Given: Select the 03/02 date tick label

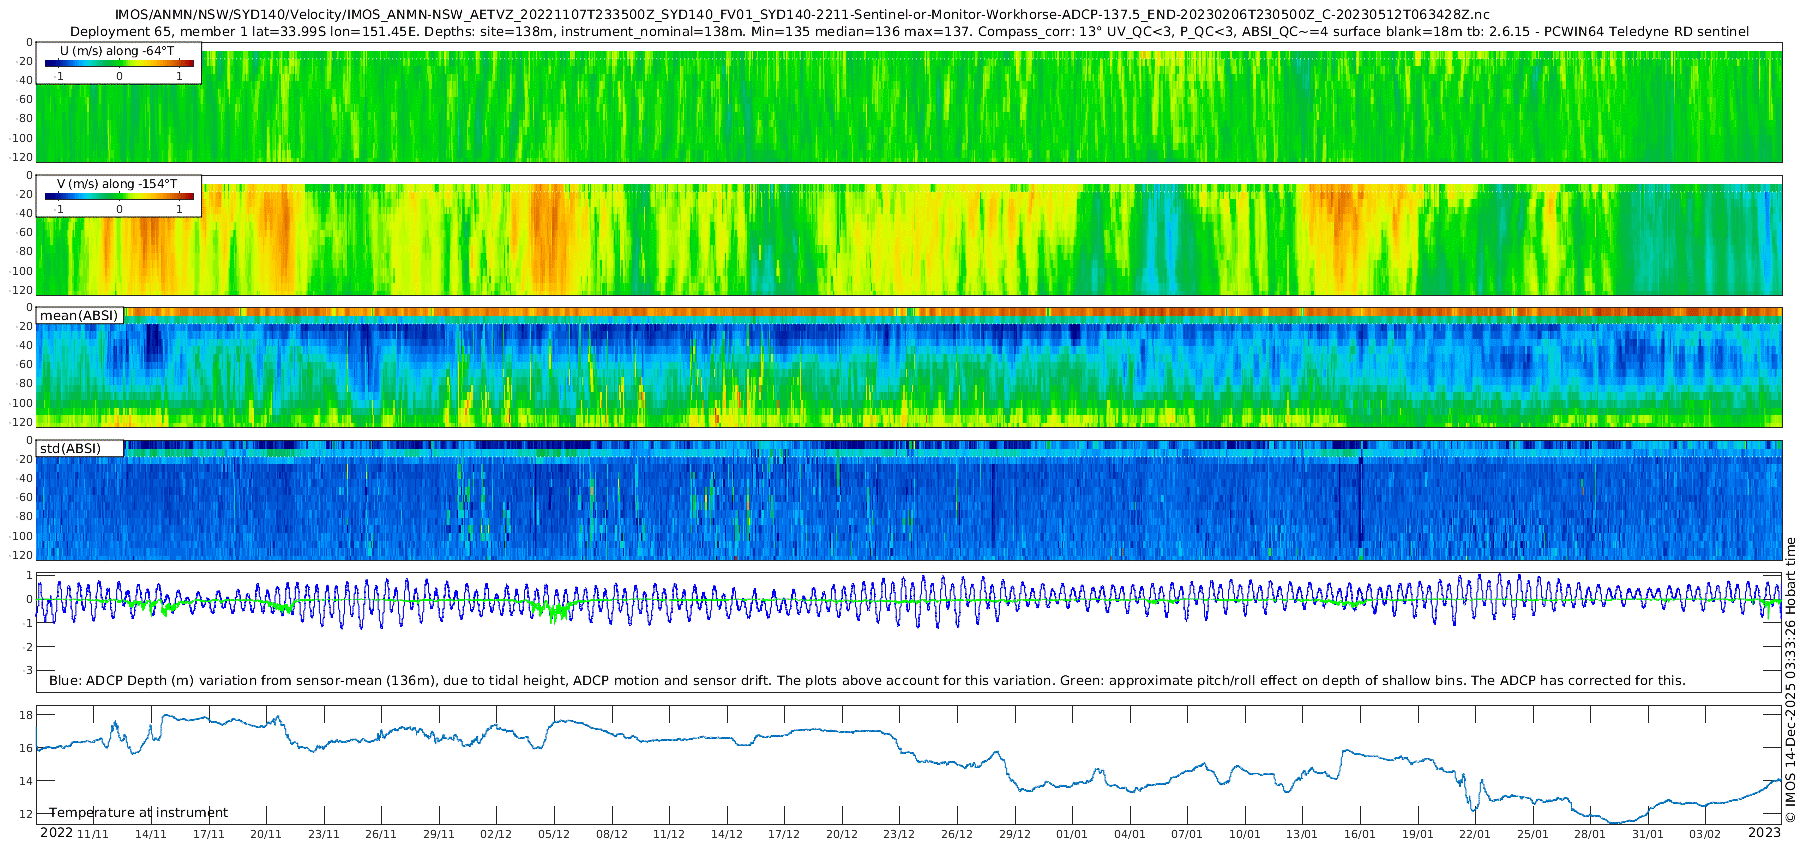Looking at the screenshot, I should pyautogui.click(x=1705, y=834).
